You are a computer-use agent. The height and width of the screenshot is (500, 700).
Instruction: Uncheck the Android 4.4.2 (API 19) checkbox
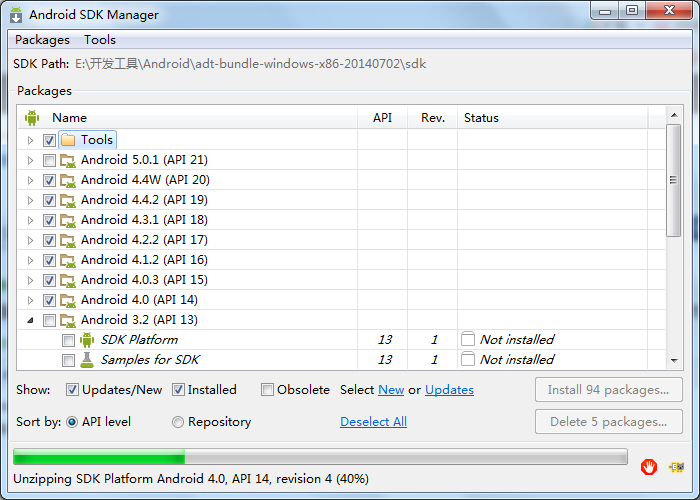(49, 200)
